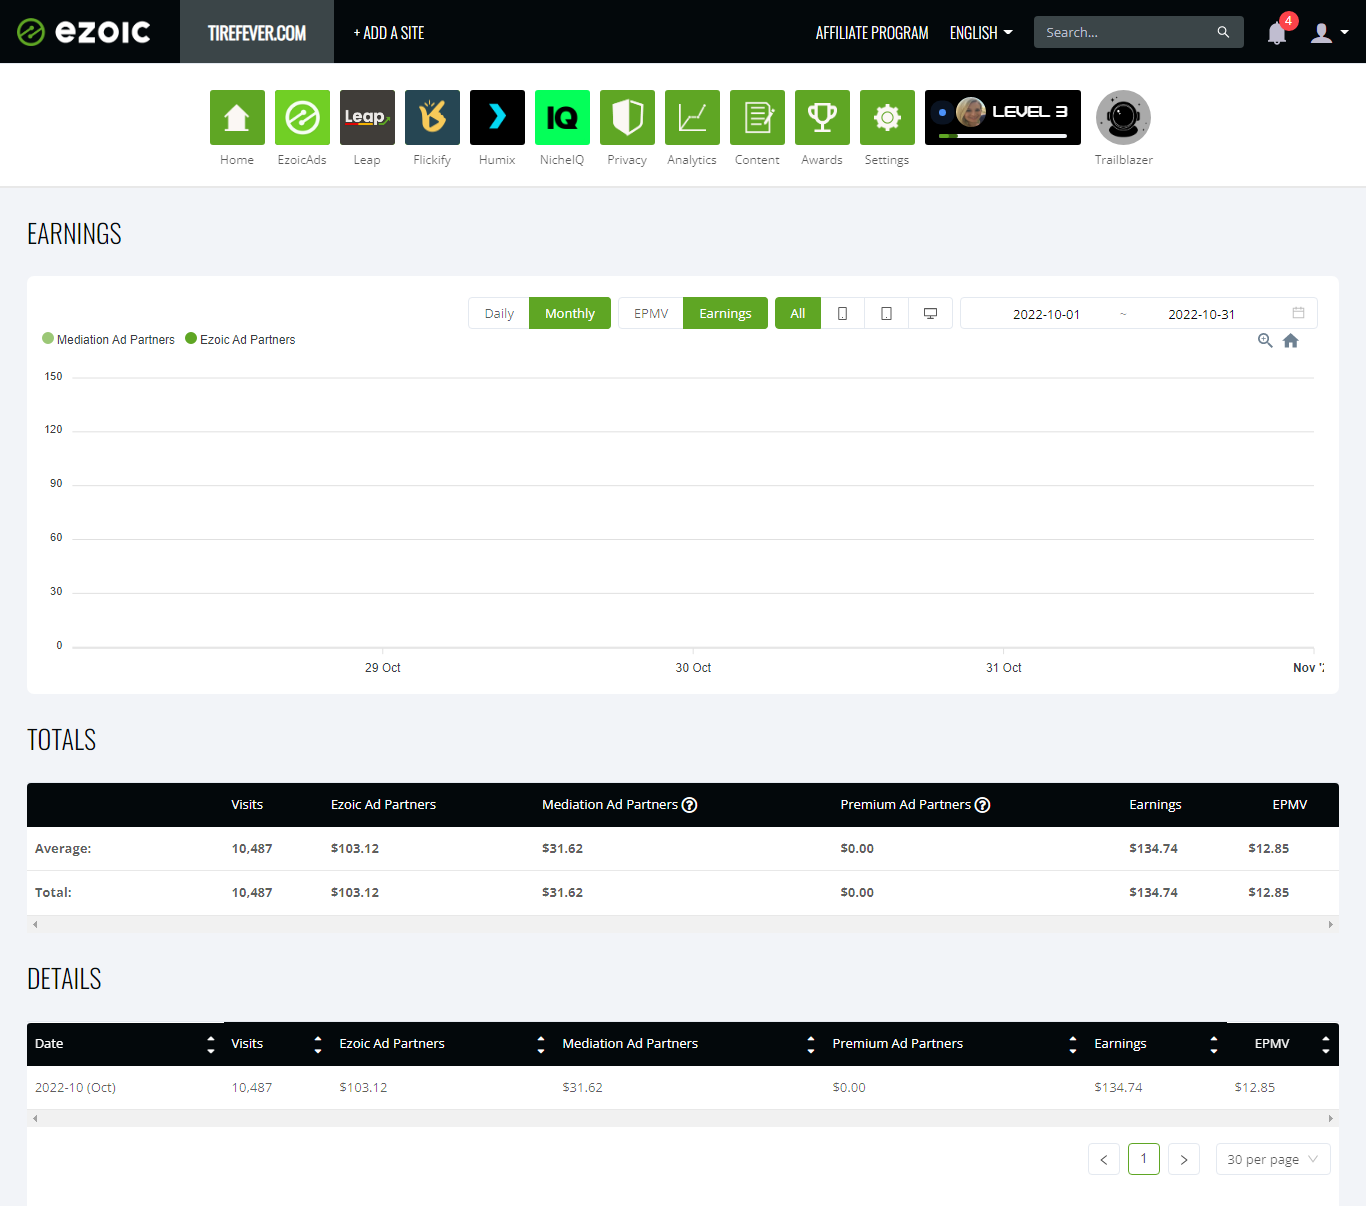Click Add a Site

click(x=389, y=33)
